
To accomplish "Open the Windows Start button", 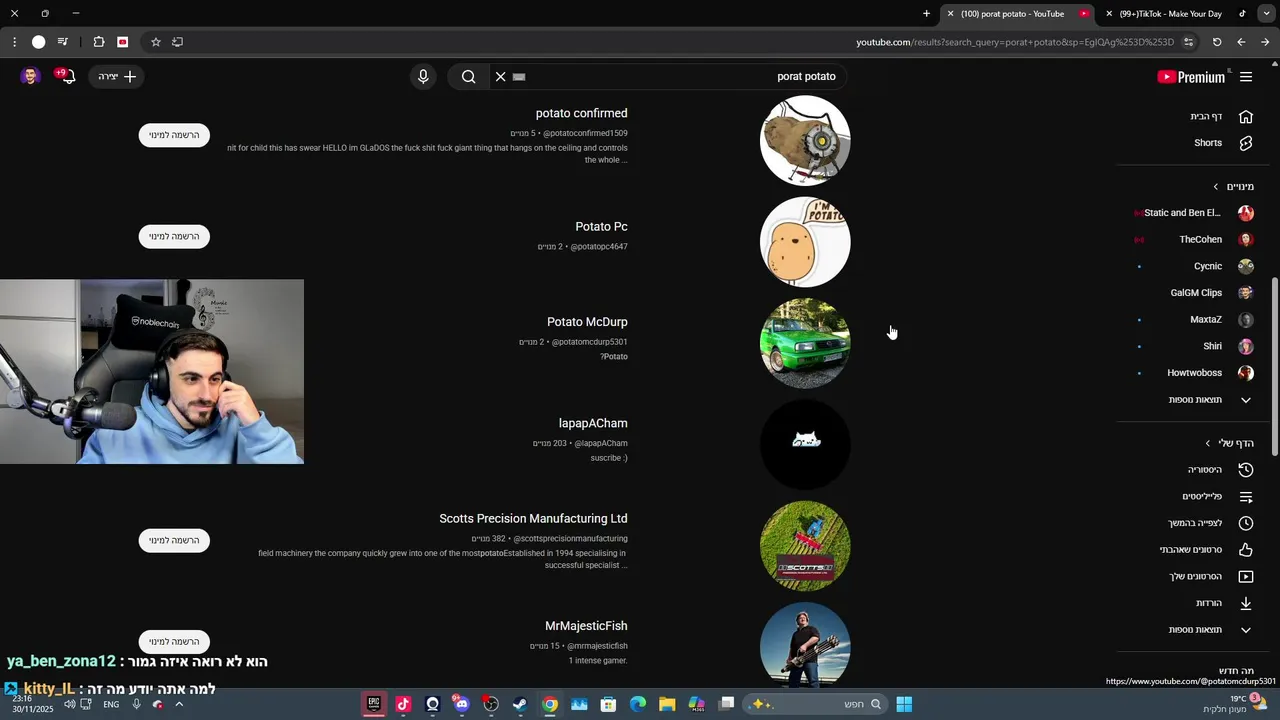I will pyautogui.click(x=904, y=704).
